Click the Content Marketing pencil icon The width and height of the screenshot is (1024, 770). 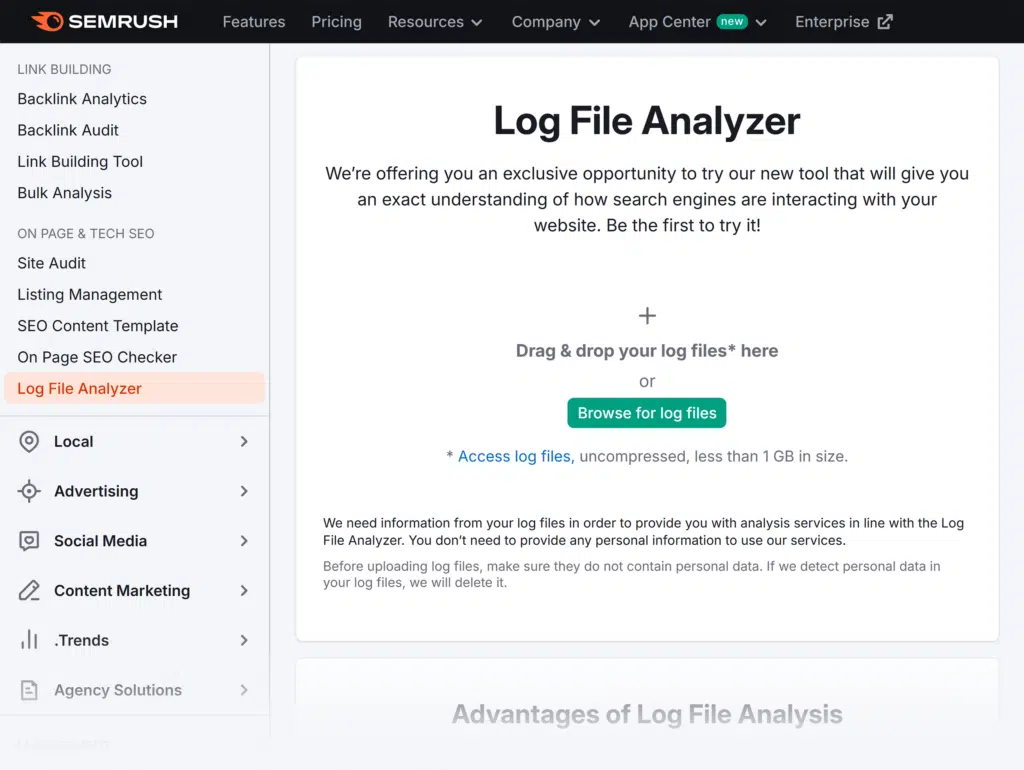[x=29, y=591]
